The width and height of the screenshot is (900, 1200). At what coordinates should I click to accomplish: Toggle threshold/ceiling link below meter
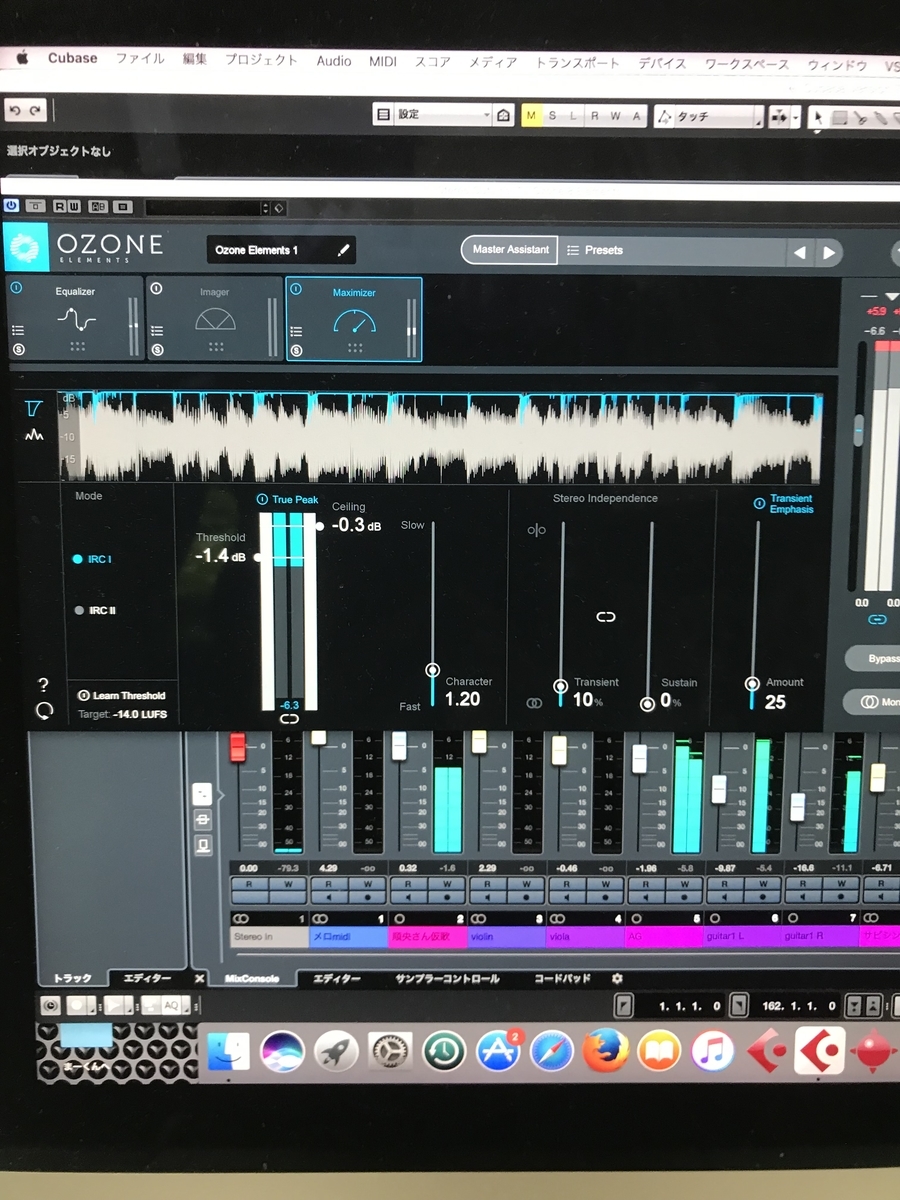[289, 719]
